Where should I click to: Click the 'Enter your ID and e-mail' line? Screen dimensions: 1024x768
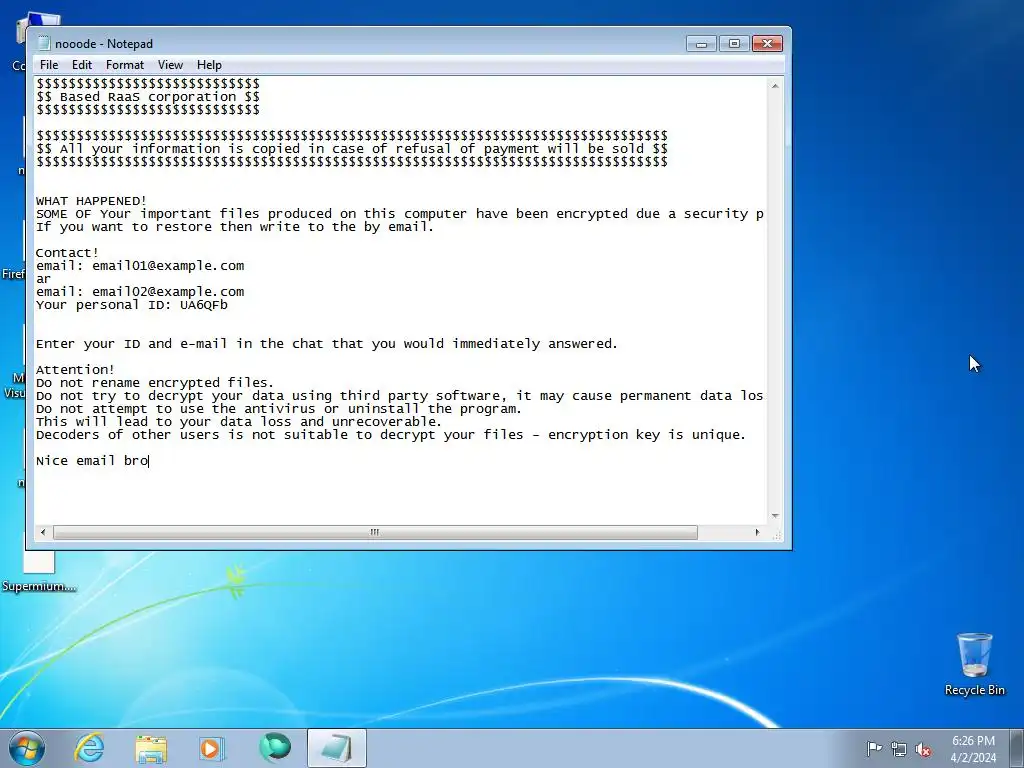click(327, 344)
